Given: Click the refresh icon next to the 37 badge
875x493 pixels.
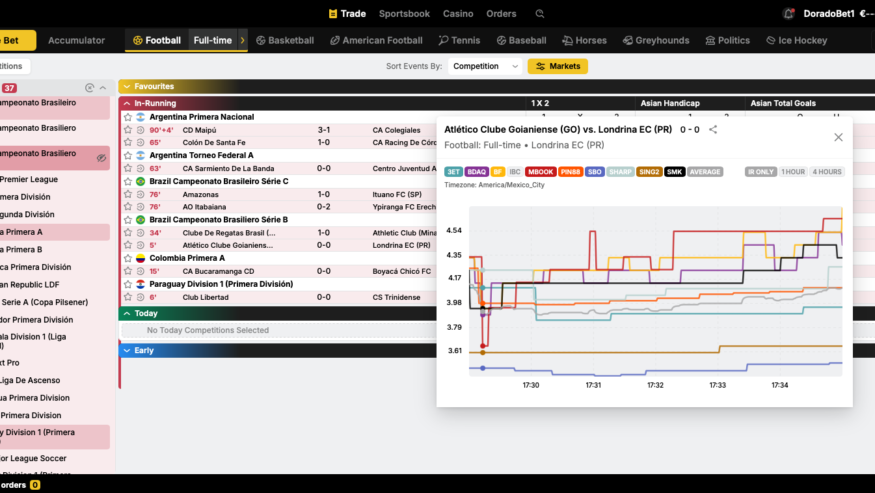Looking at the screenshot, I should tap(90, 88).
